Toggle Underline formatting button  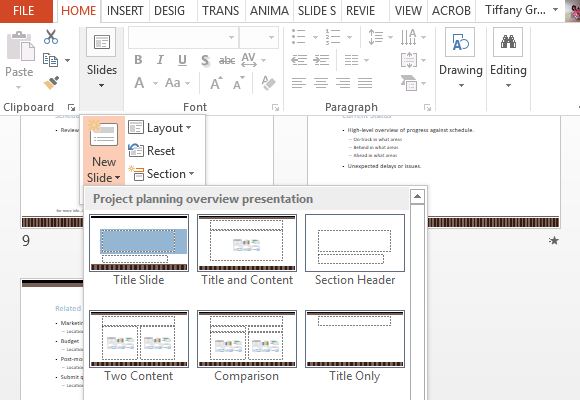pyautogui.click(x=182, y=60)
